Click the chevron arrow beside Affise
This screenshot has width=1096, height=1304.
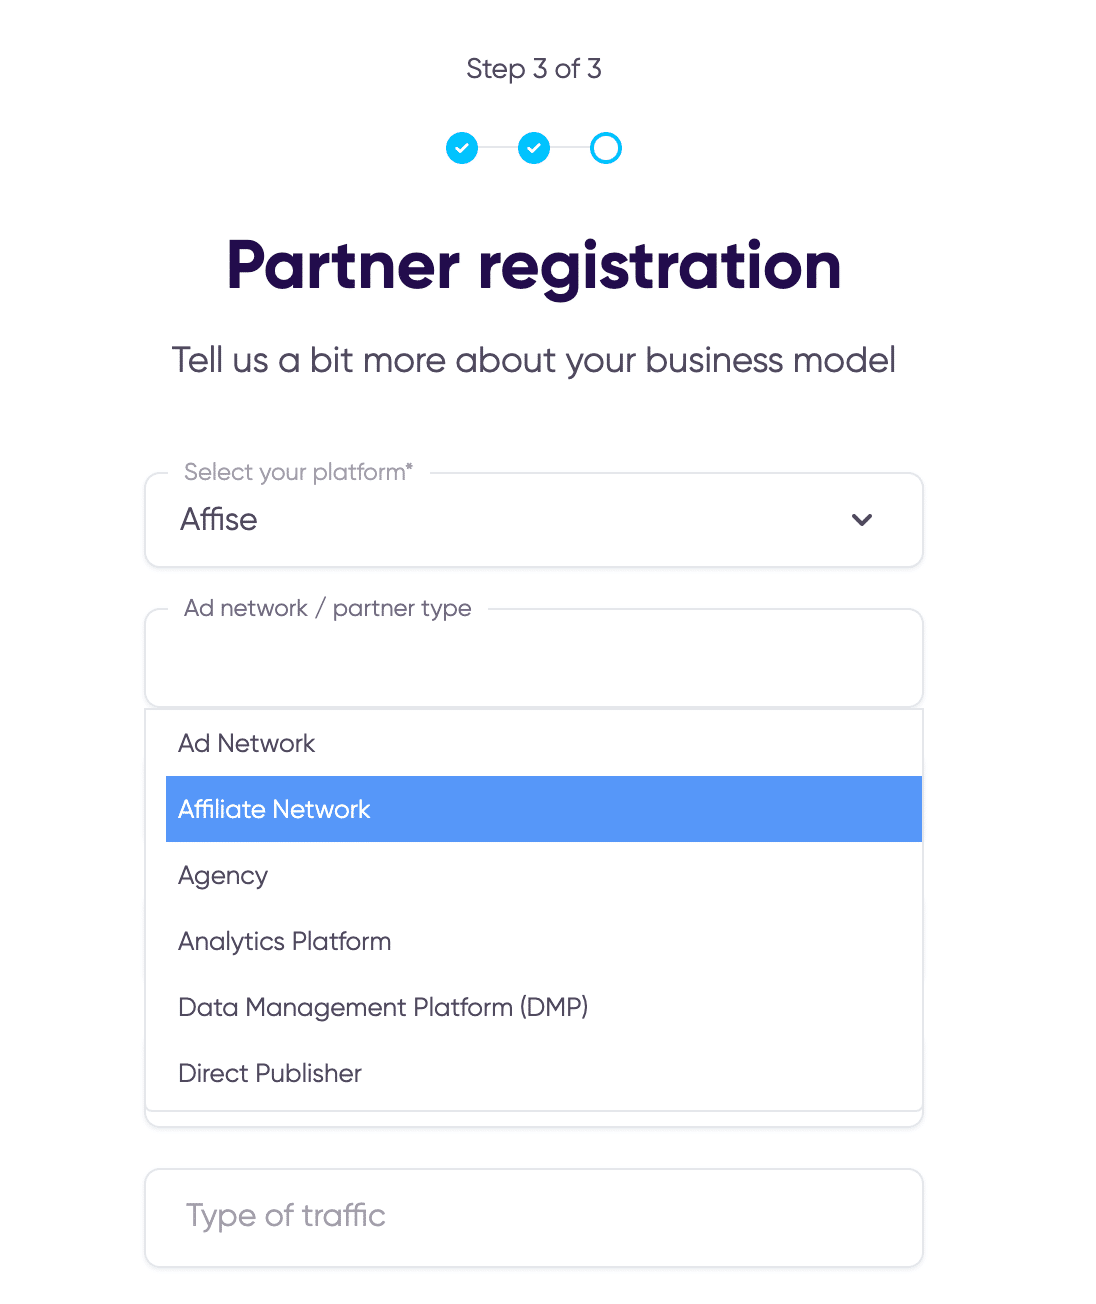pyautogui.click(x=862, y=520)
